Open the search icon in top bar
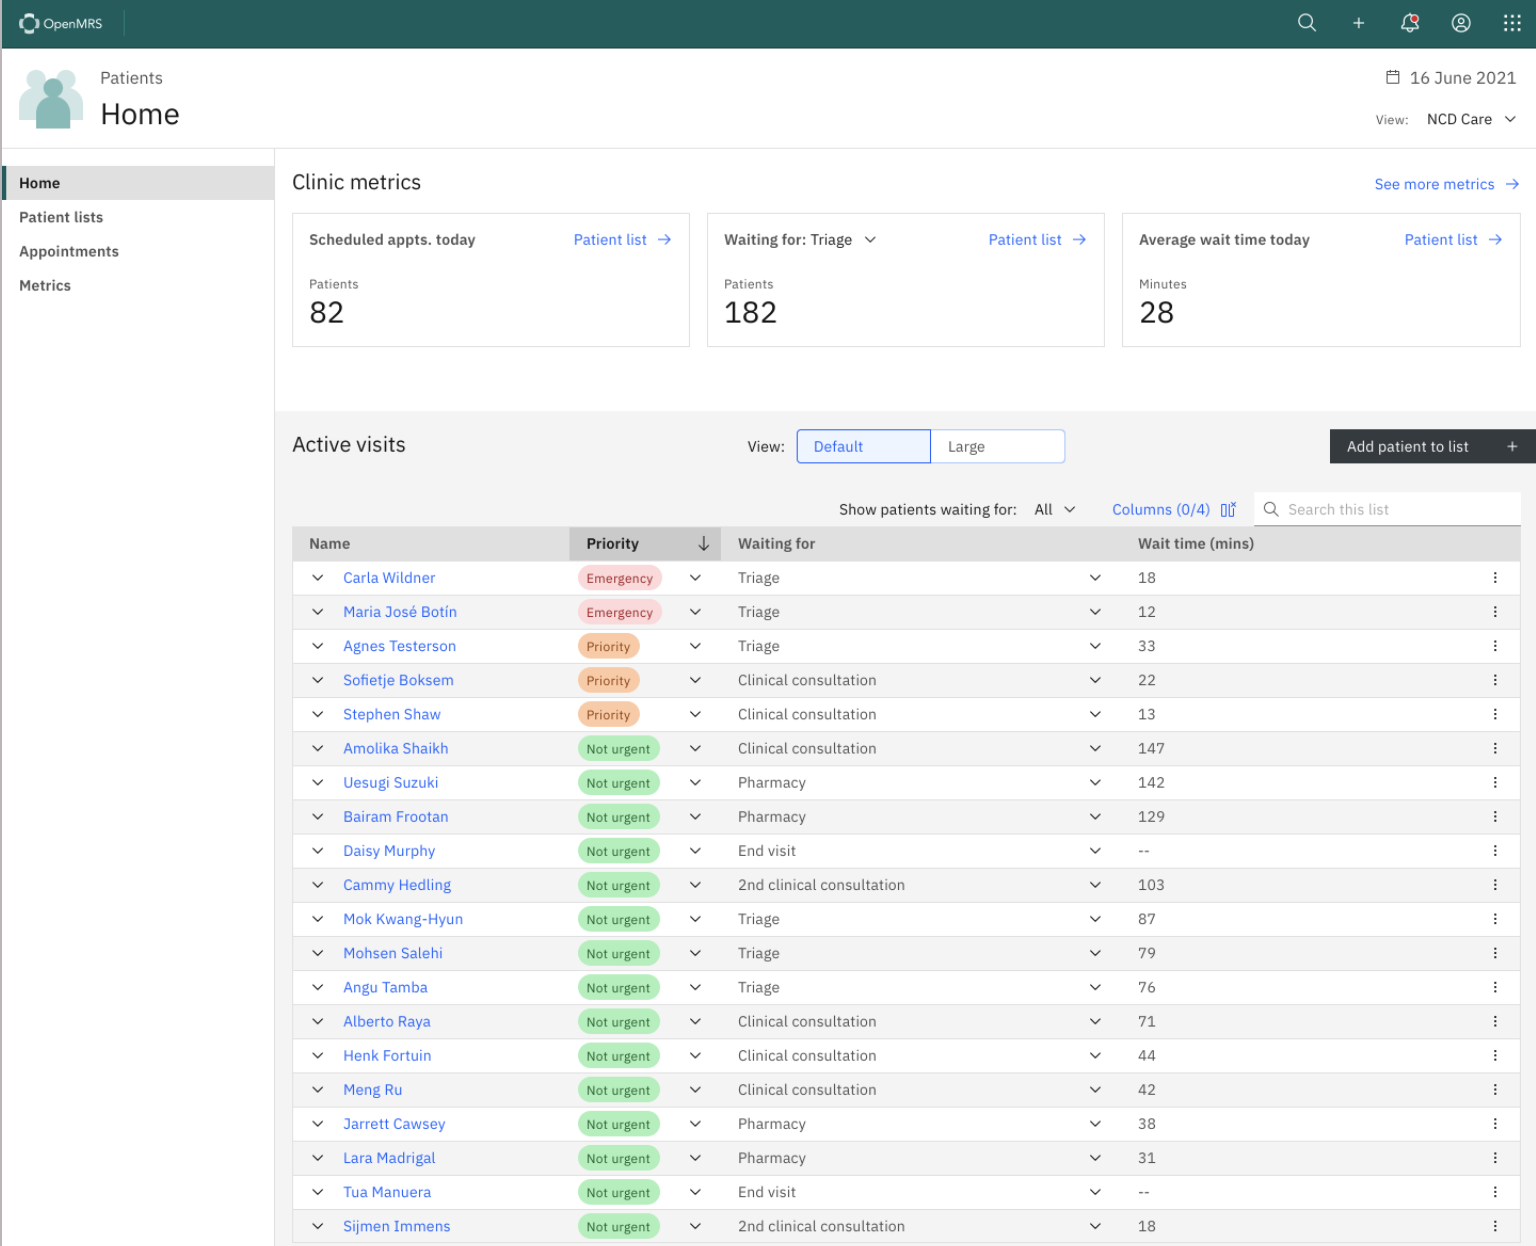Screen dimensions: 1536x1246 [1306, 23]
